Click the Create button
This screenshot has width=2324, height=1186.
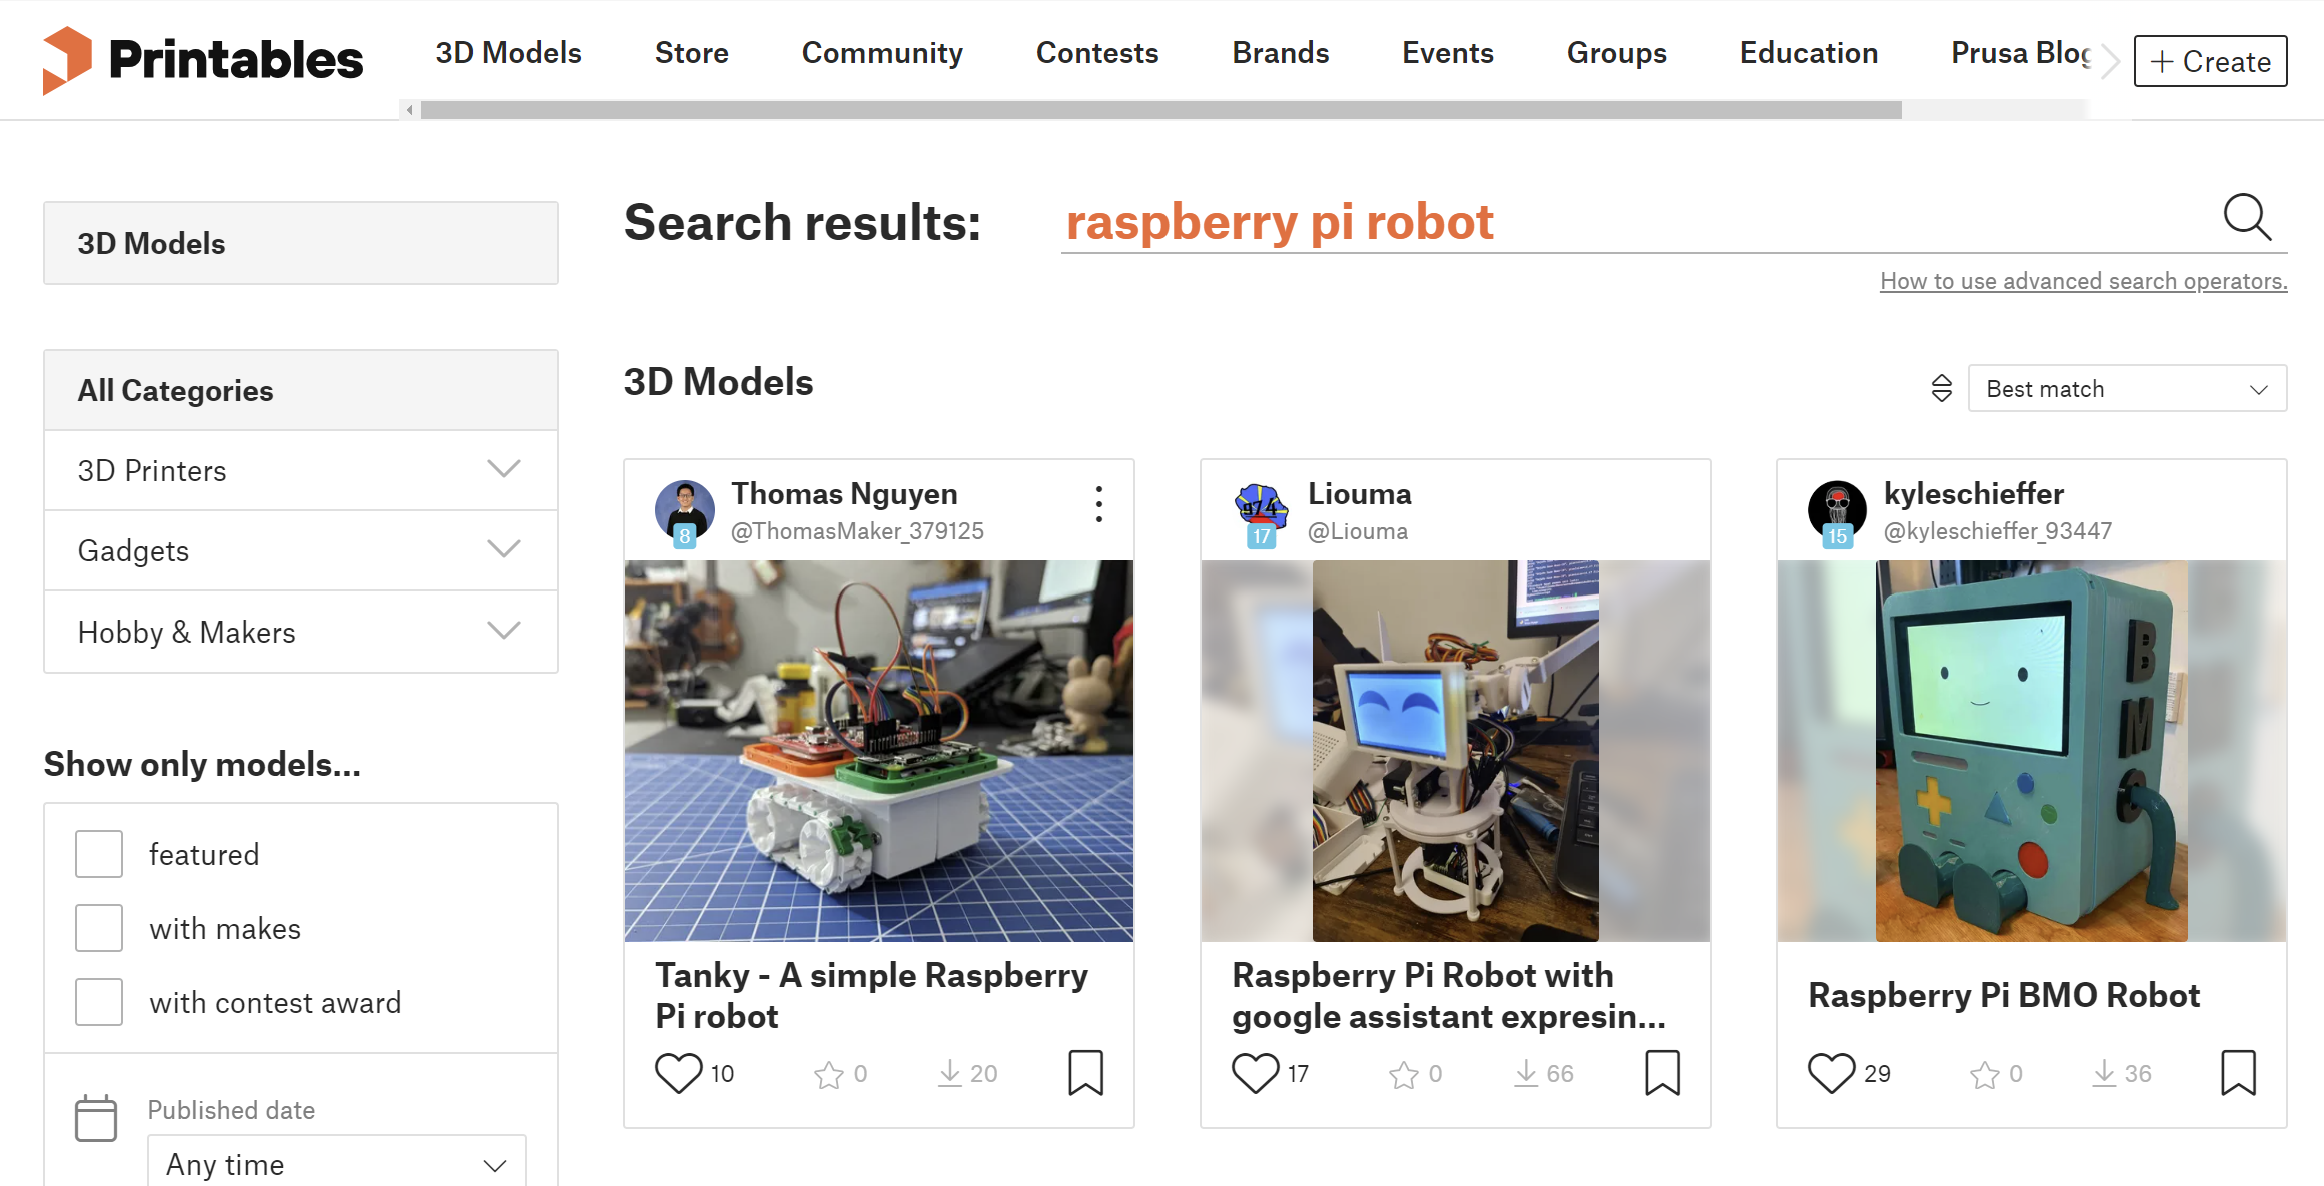pyautogui.click(x=2210, y=61)
